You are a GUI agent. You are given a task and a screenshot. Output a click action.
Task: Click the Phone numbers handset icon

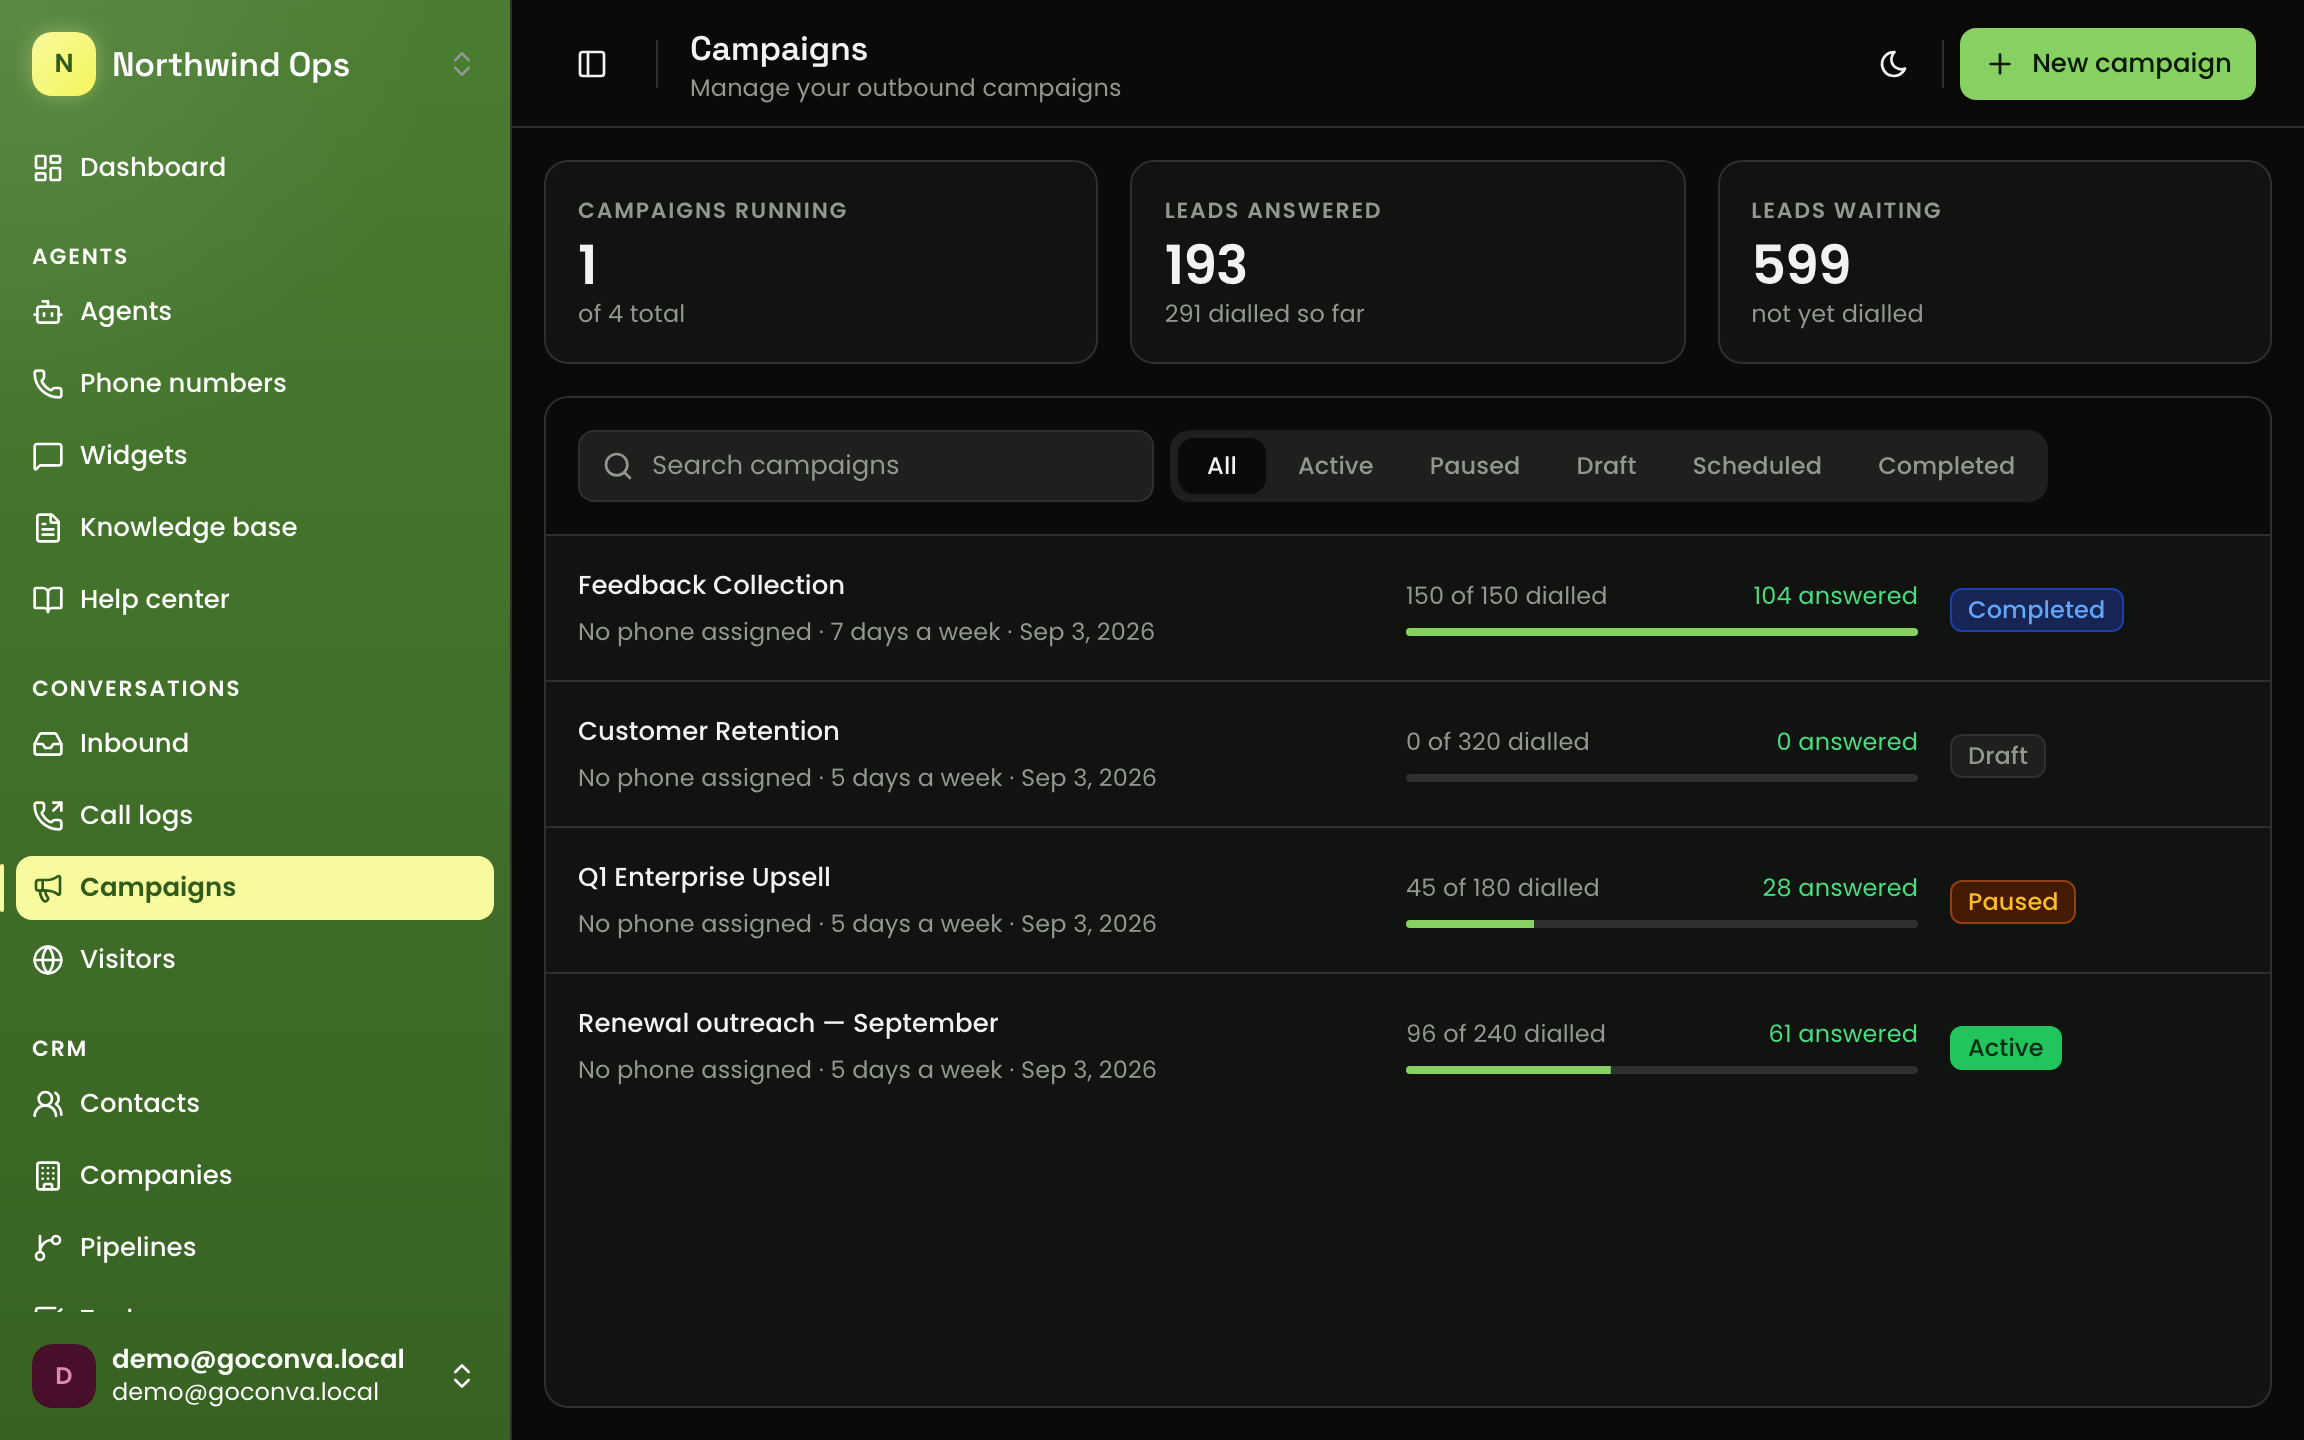[48, 383]
